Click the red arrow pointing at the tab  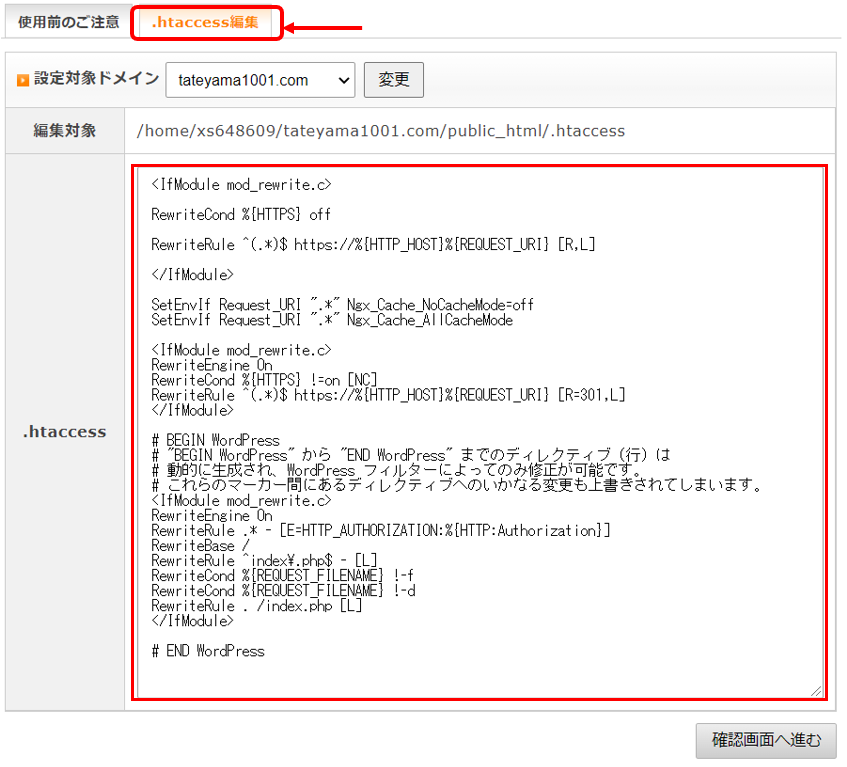323,28
